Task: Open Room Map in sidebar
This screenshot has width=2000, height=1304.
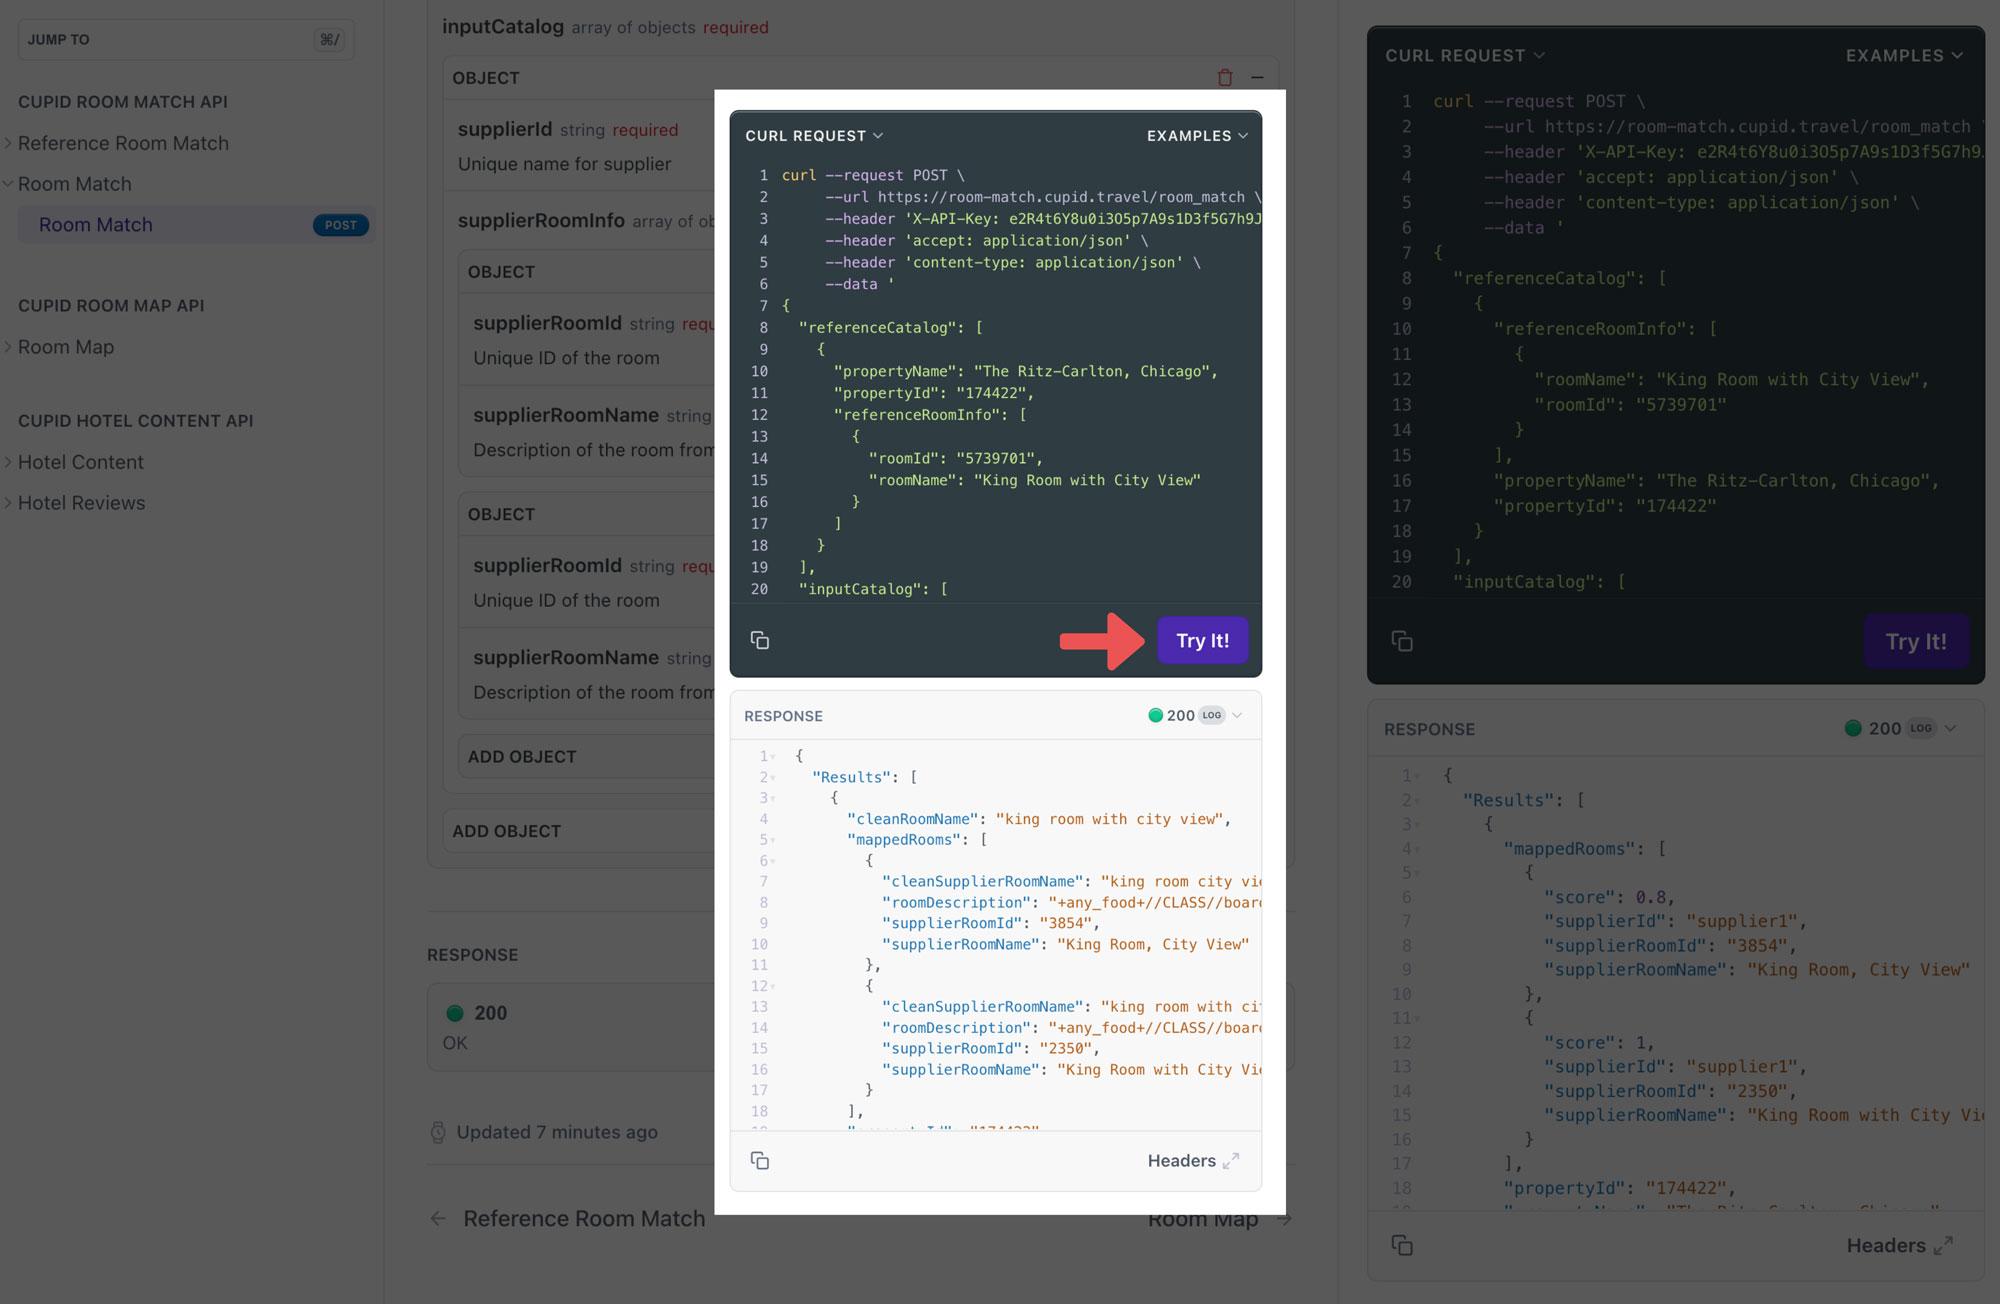Action: (x=66, y=347)
